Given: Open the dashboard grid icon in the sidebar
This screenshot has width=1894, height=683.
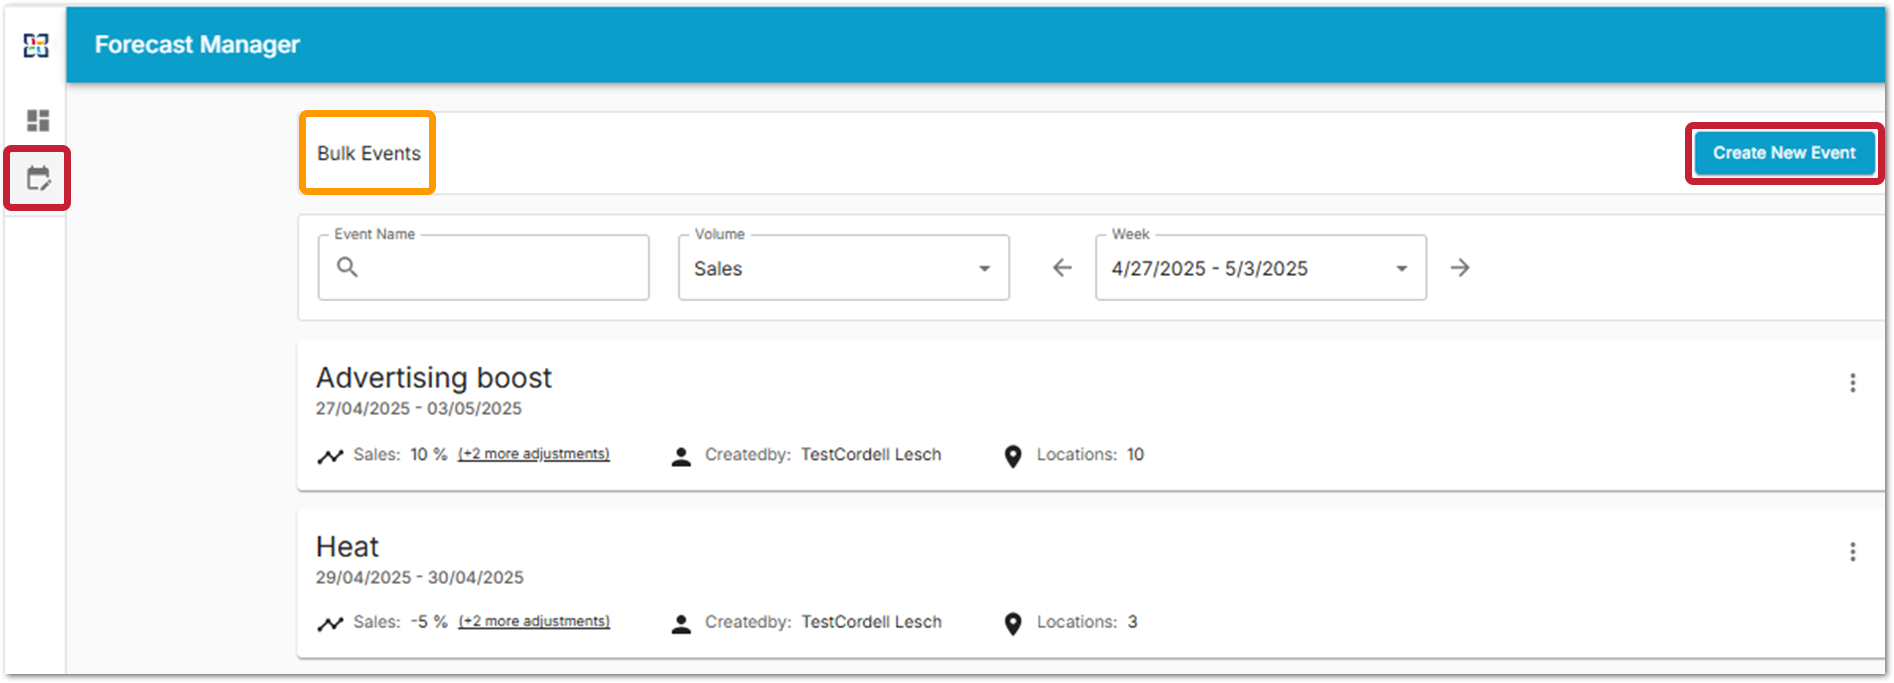Looking at the screenshot, I should click(38, 121).
